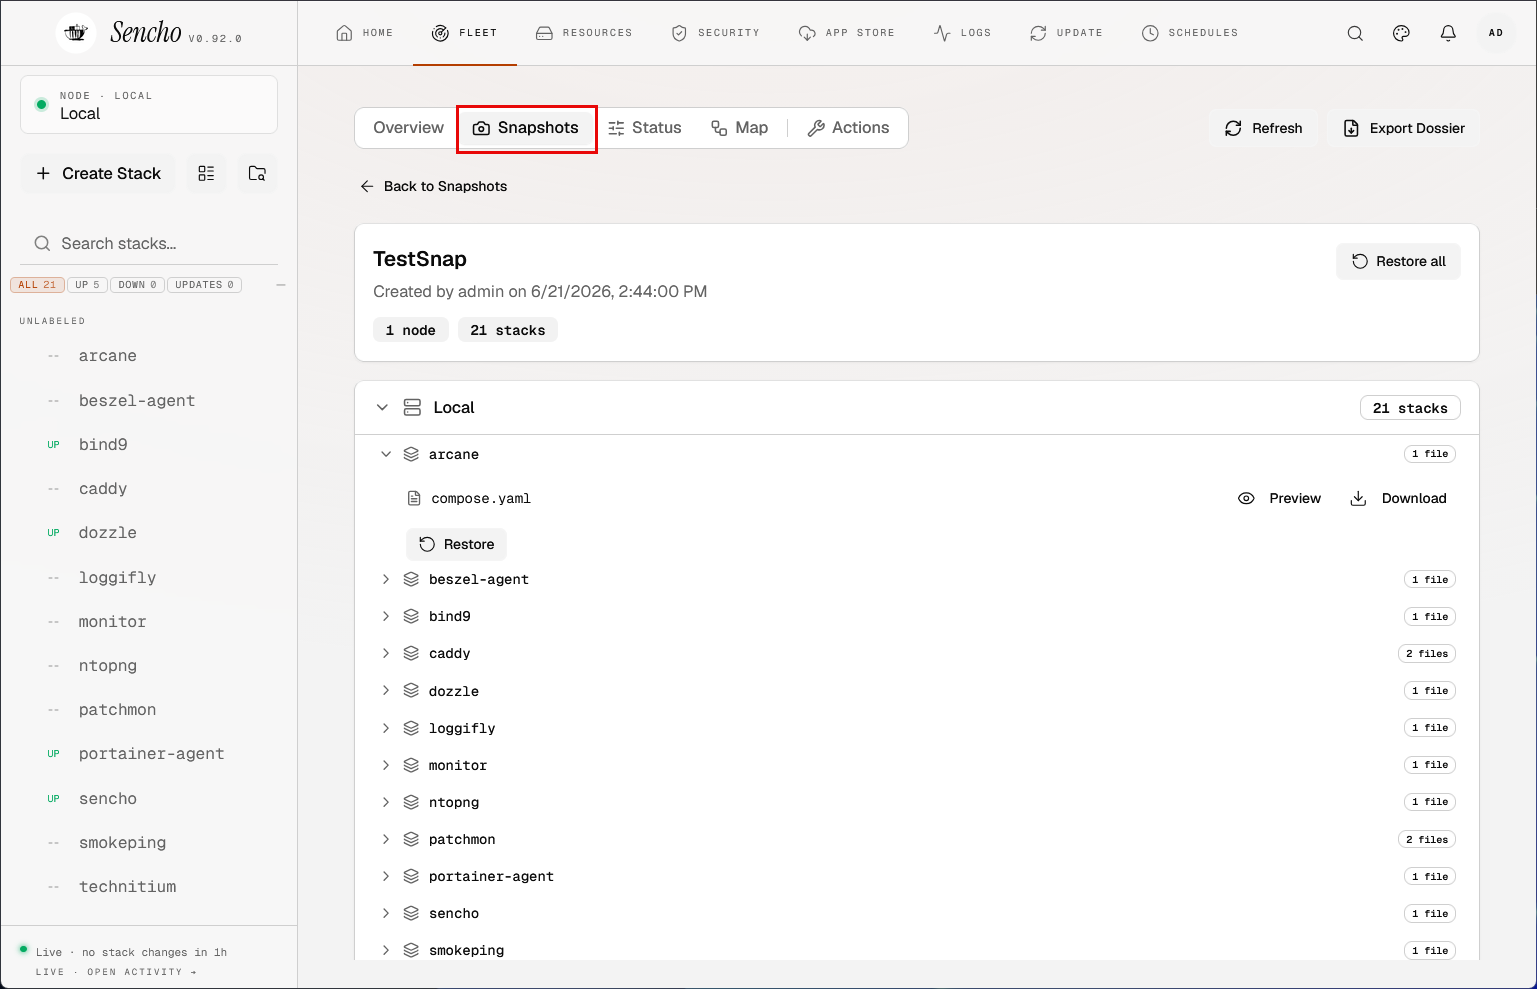Open the Local node selector
The image size is (1537, 989).
point(149,104)
